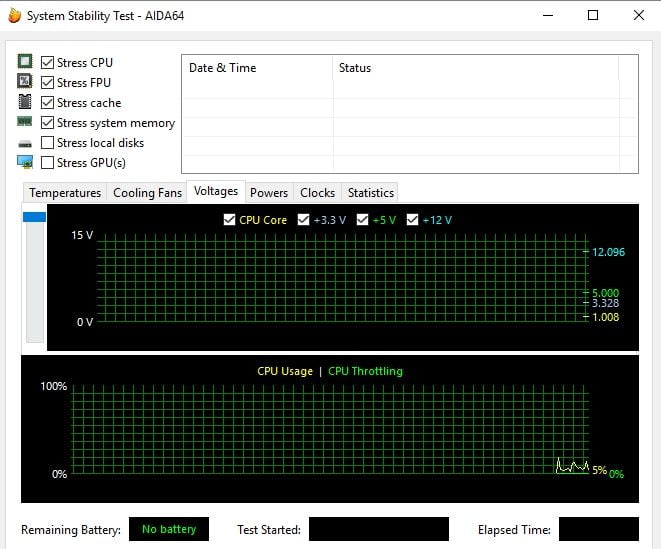Click the empty Elapsed Time field

[x=599, y=529]
